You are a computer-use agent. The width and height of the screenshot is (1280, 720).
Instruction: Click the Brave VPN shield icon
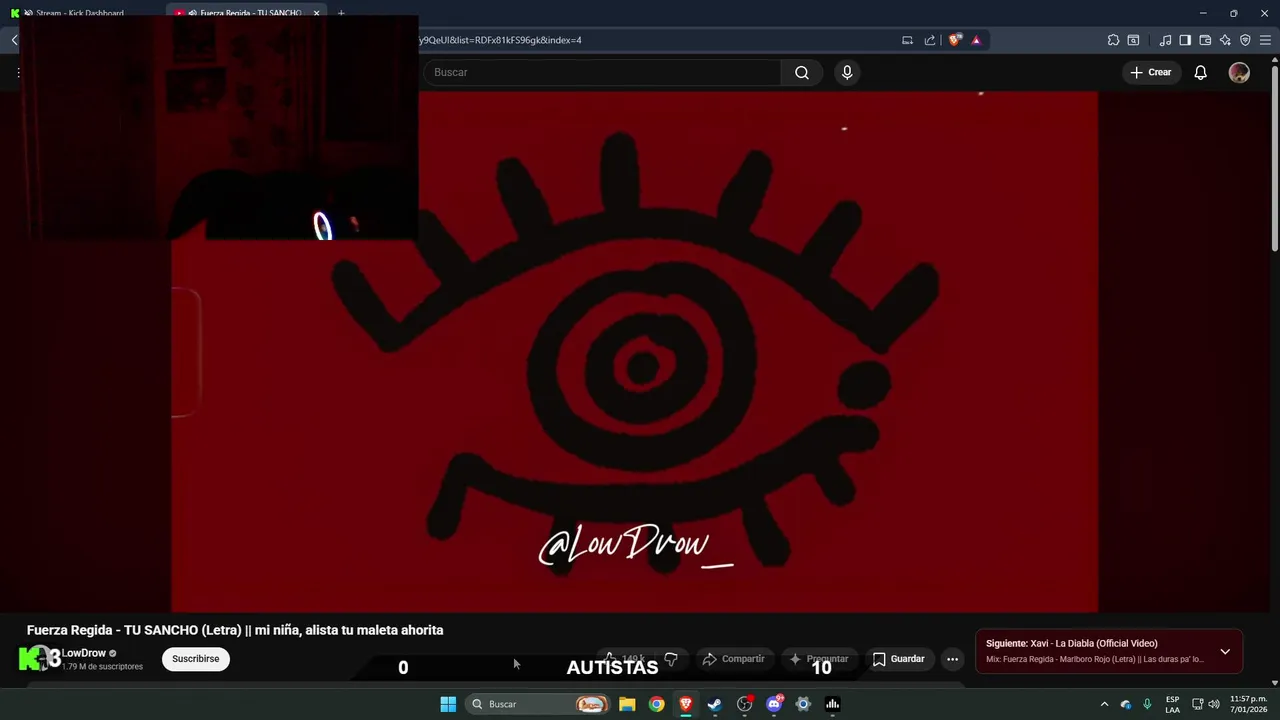(x=1245, y=40)
